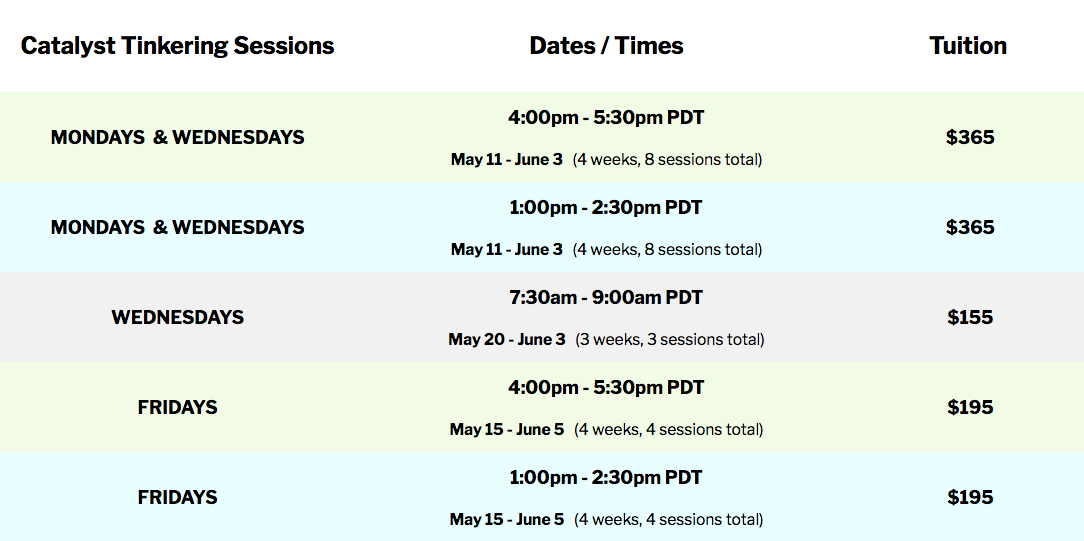
Task: Click the first 1:00pm - 2:30pm PDT time
Action: click(x=606, y=207)
